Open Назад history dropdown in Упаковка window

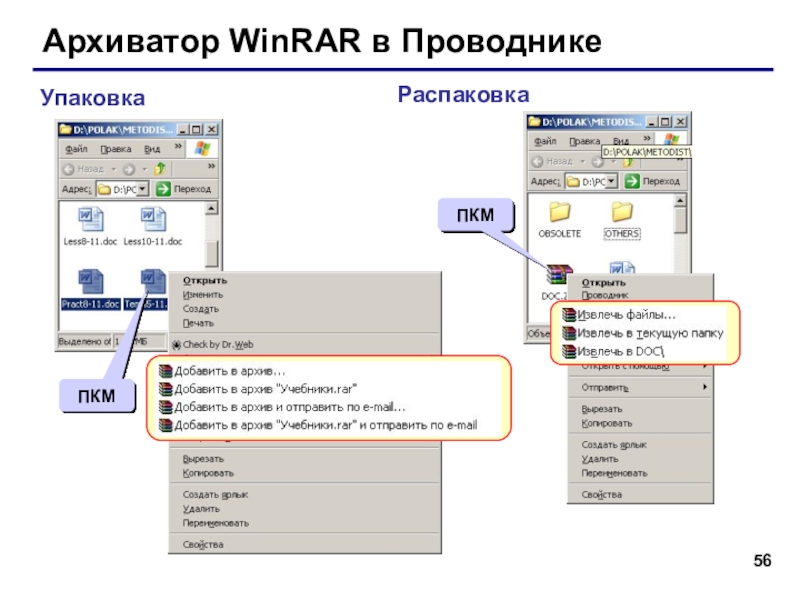114,169
